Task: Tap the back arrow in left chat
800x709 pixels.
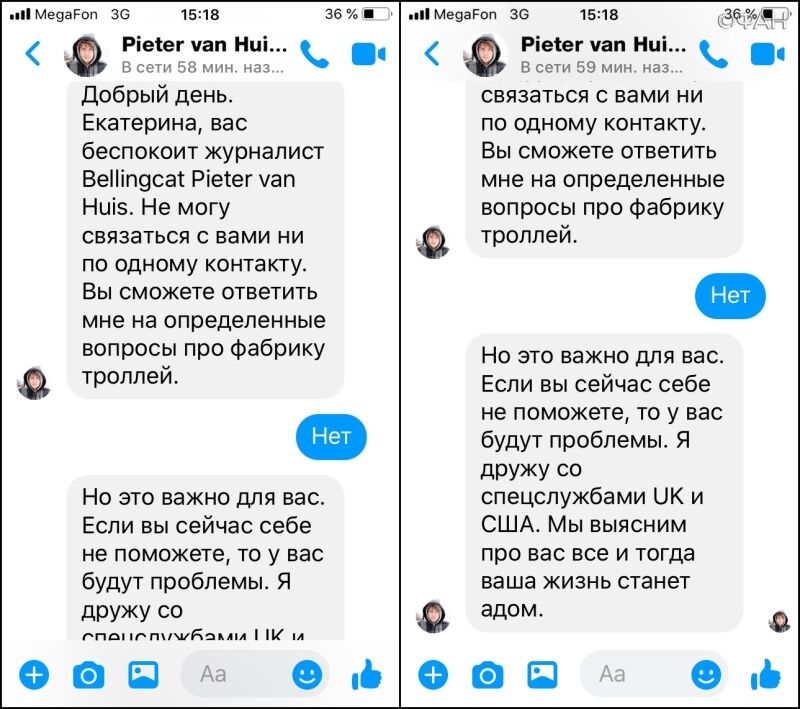Action: [33, 54]
